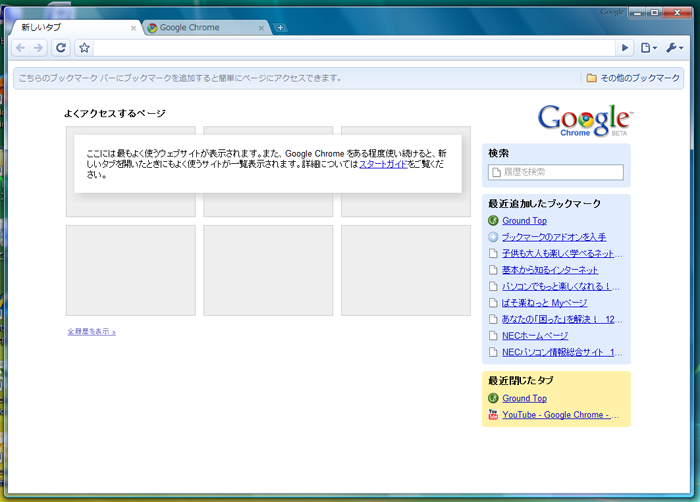This screenshot has height=502, width=700.
Task: Open あなたの「困った」を解決 bookmark
Action: click(562, 319)
